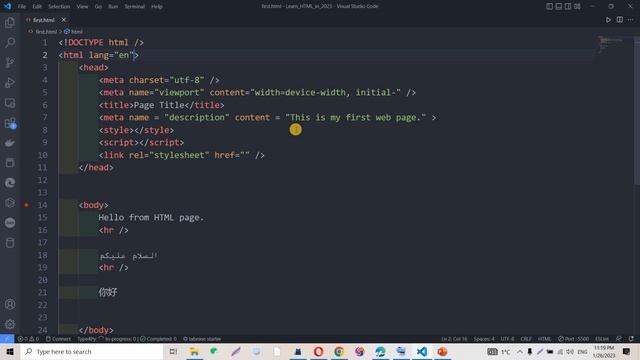Open the Selection menu
The image size is (640, 360).
[x=59, y=7]
